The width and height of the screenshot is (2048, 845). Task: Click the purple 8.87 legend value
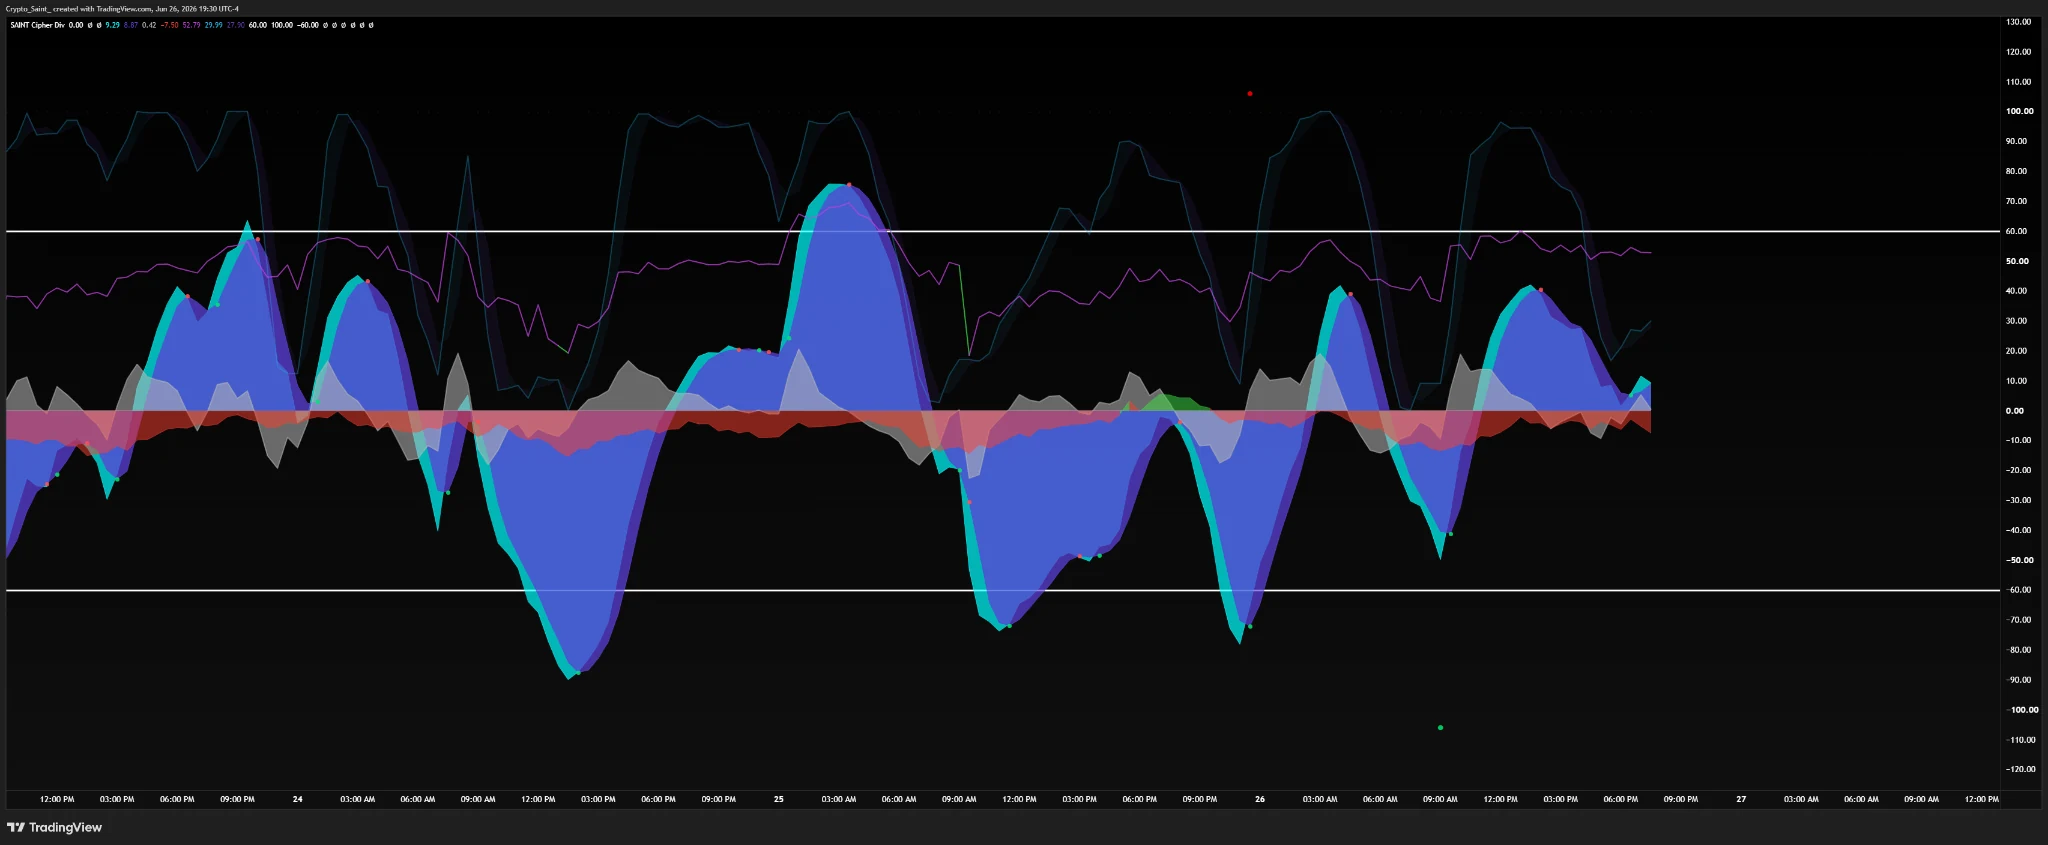[131, 25]
